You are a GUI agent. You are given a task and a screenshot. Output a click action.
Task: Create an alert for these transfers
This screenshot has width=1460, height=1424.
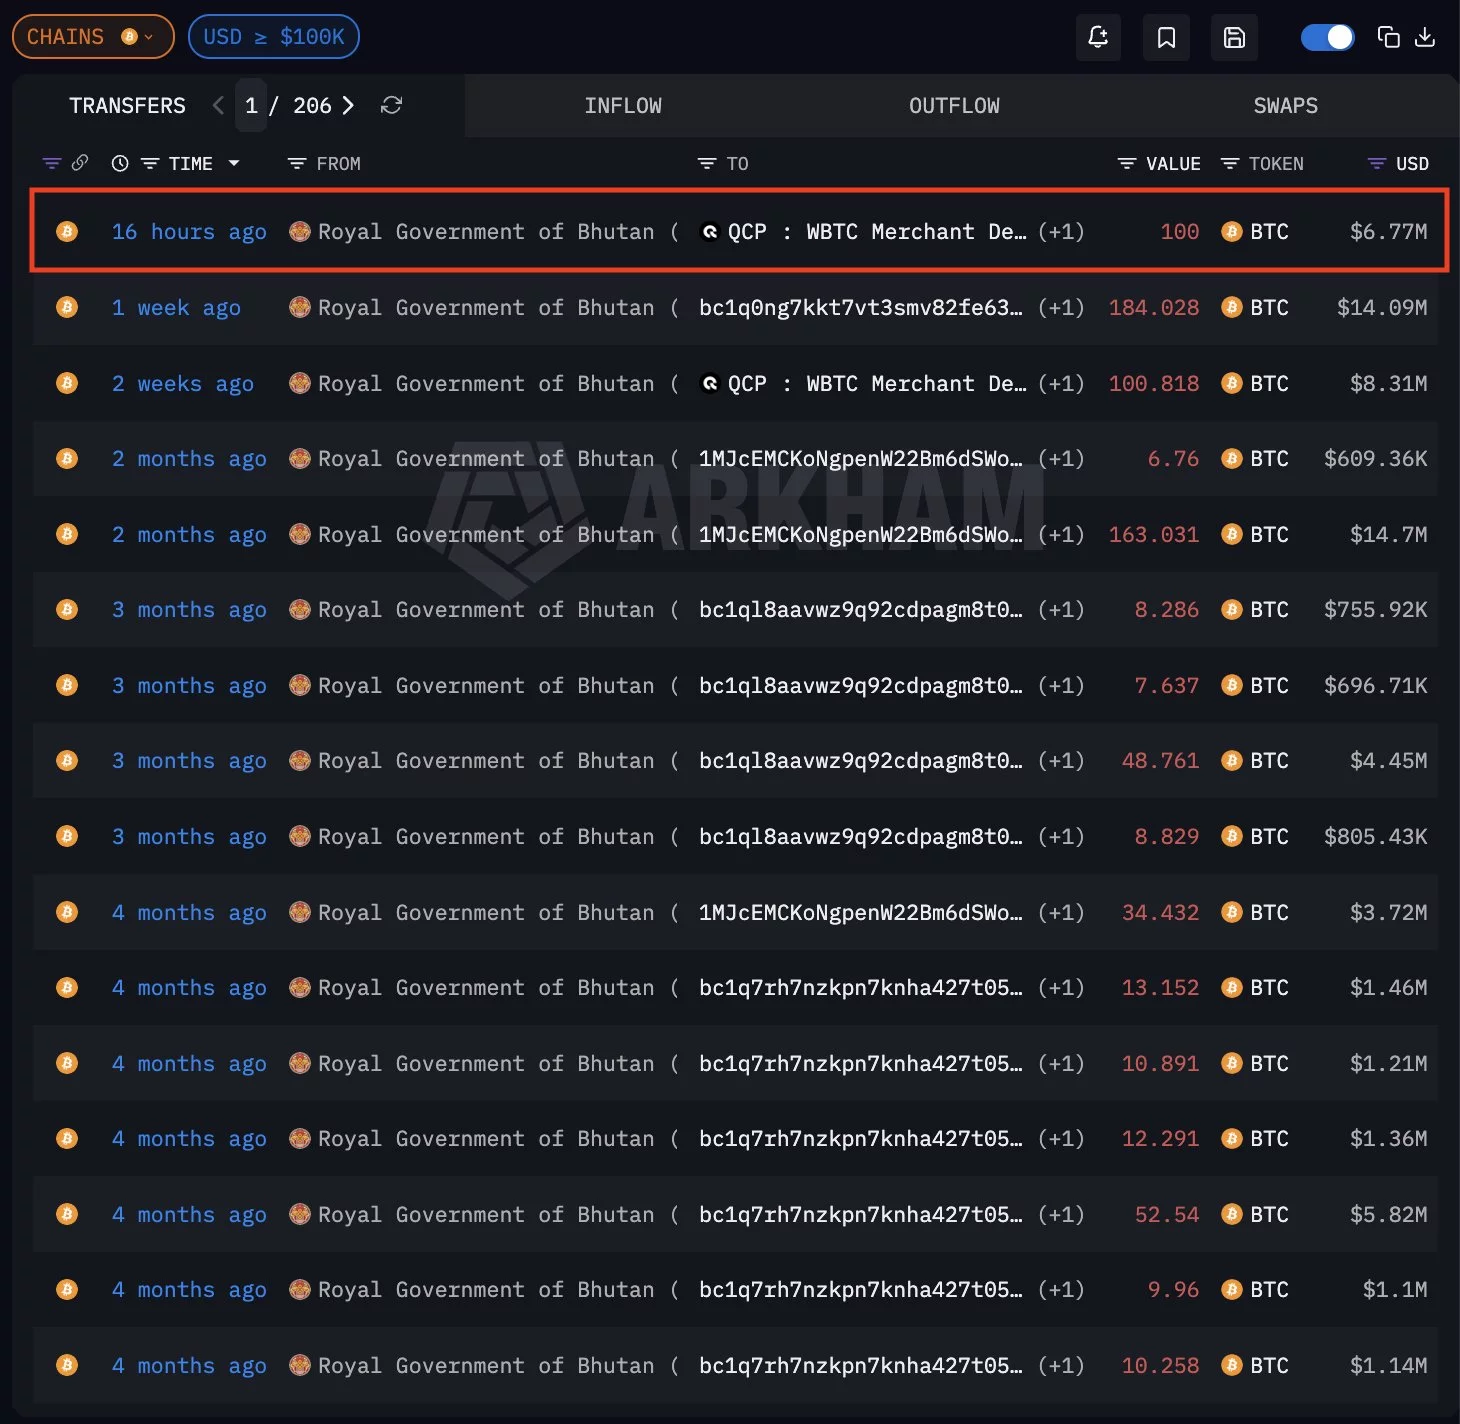[1098, 37]
